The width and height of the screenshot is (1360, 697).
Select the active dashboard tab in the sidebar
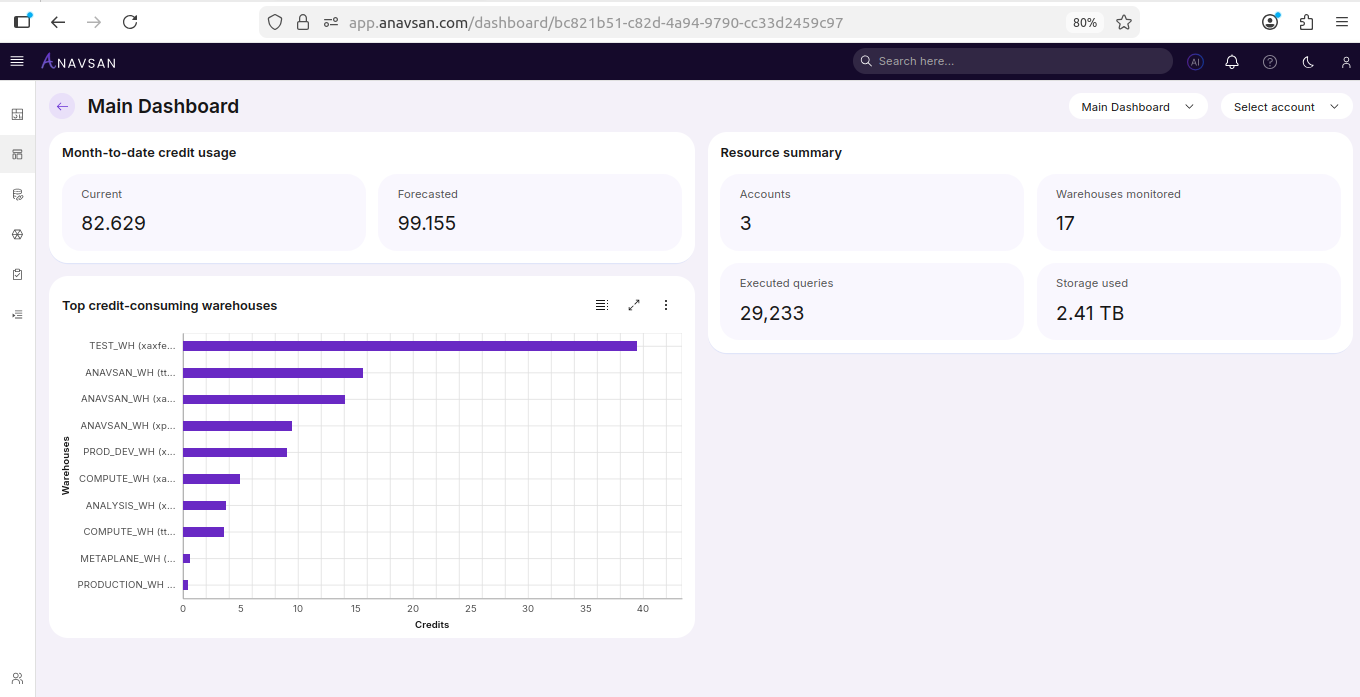(17, 154)
